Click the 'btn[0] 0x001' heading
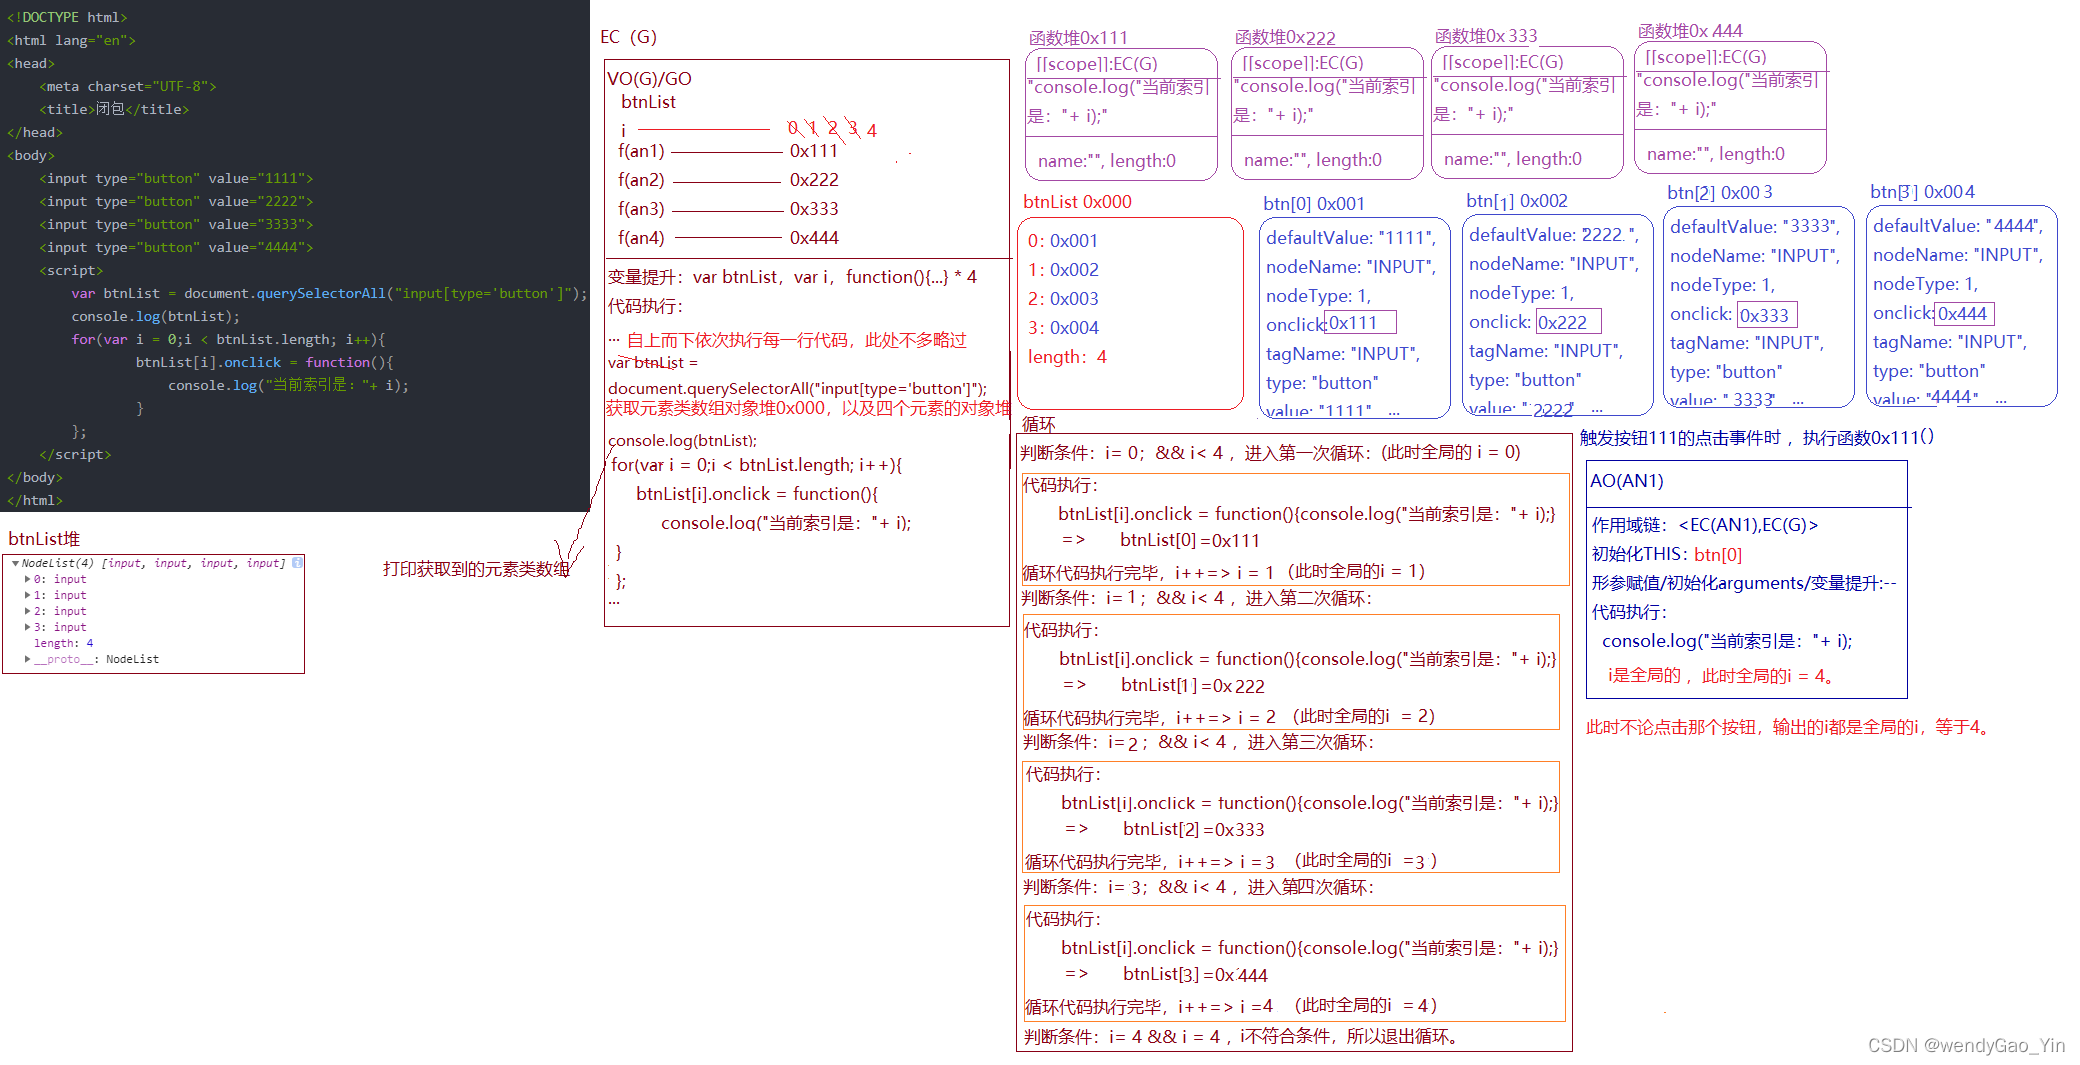 click(1314, 204)
